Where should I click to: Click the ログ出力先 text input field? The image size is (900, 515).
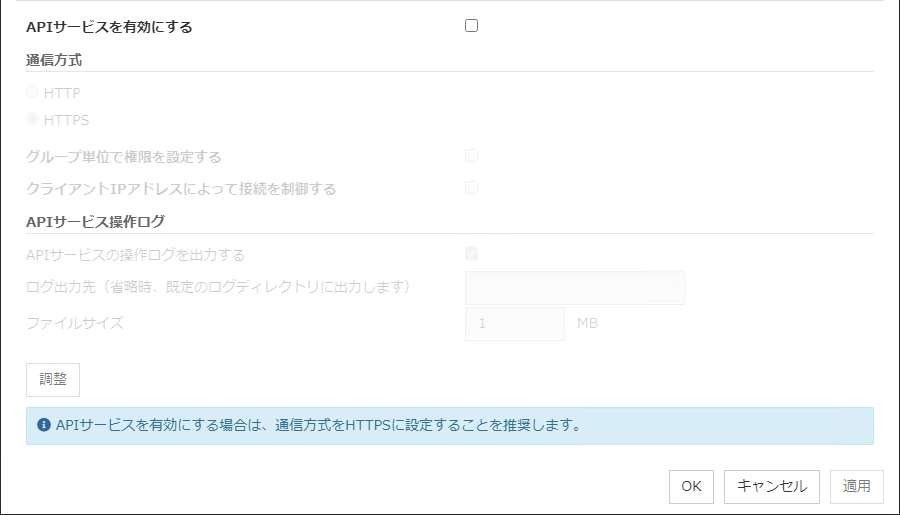[574, 288]
